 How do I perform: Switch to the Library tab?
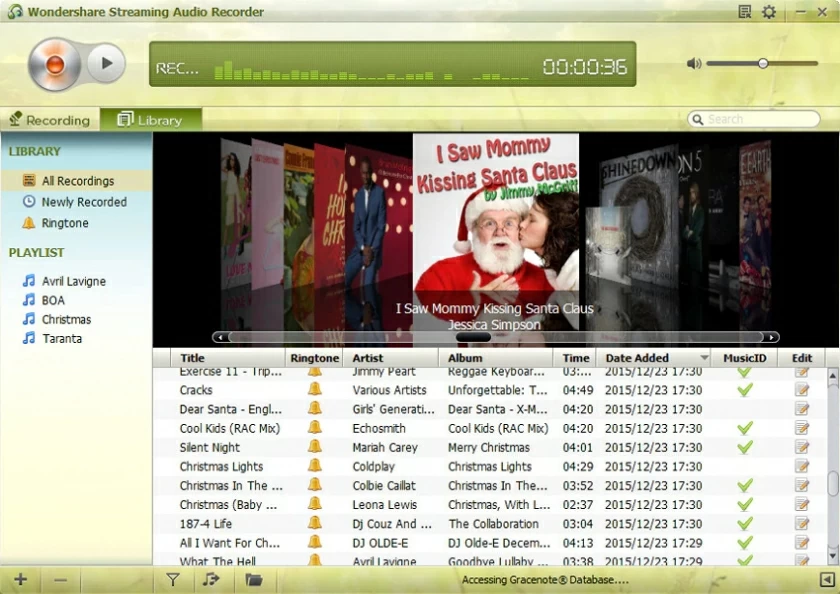point(152,119)
